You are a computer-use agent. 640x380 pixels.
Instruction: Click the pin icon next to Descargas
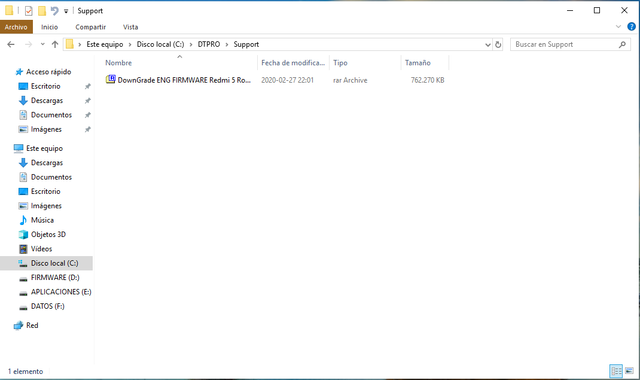coord(87,101)
